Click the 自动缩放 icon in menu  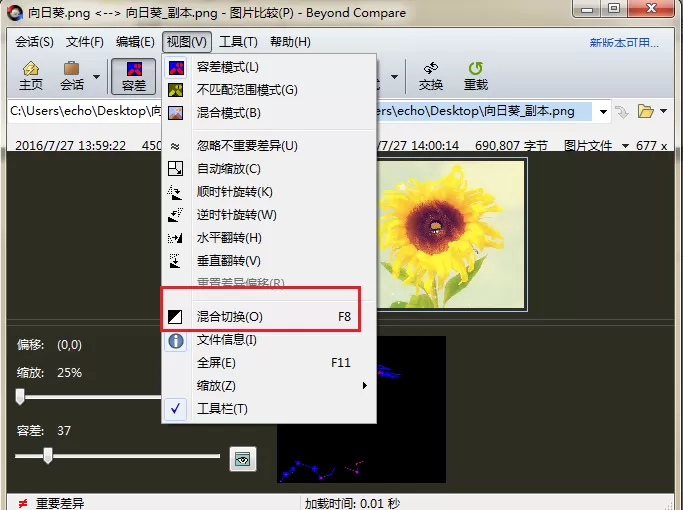(x=176, y=169)
